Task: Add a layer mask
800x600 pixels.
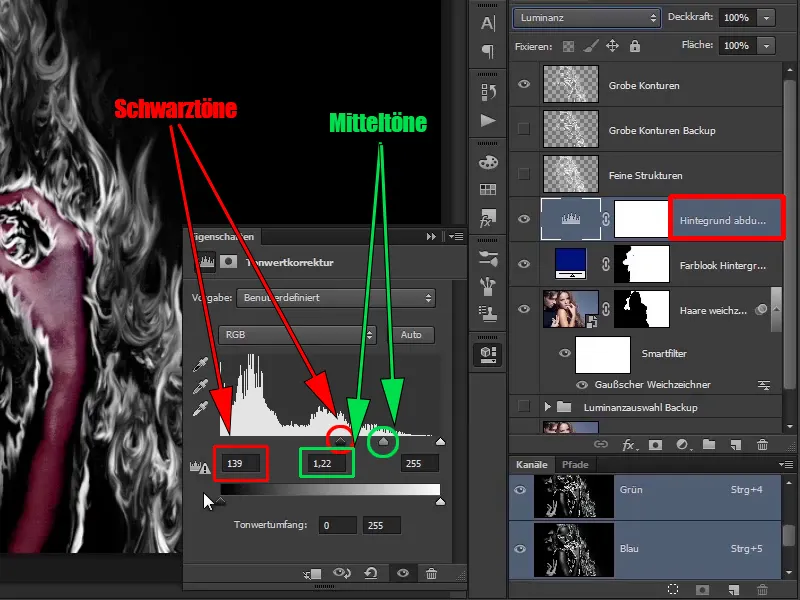Action: (x=656, y=445)
